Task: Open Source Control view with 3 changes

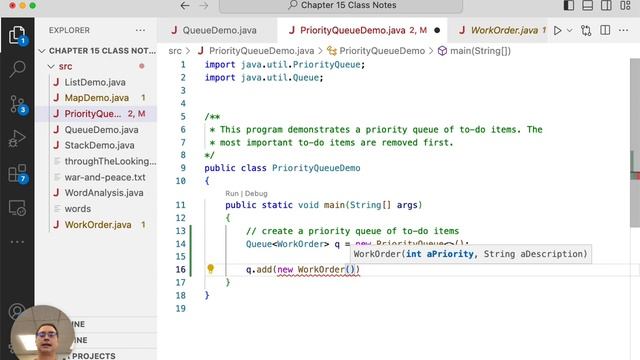Action: (17, 104)
